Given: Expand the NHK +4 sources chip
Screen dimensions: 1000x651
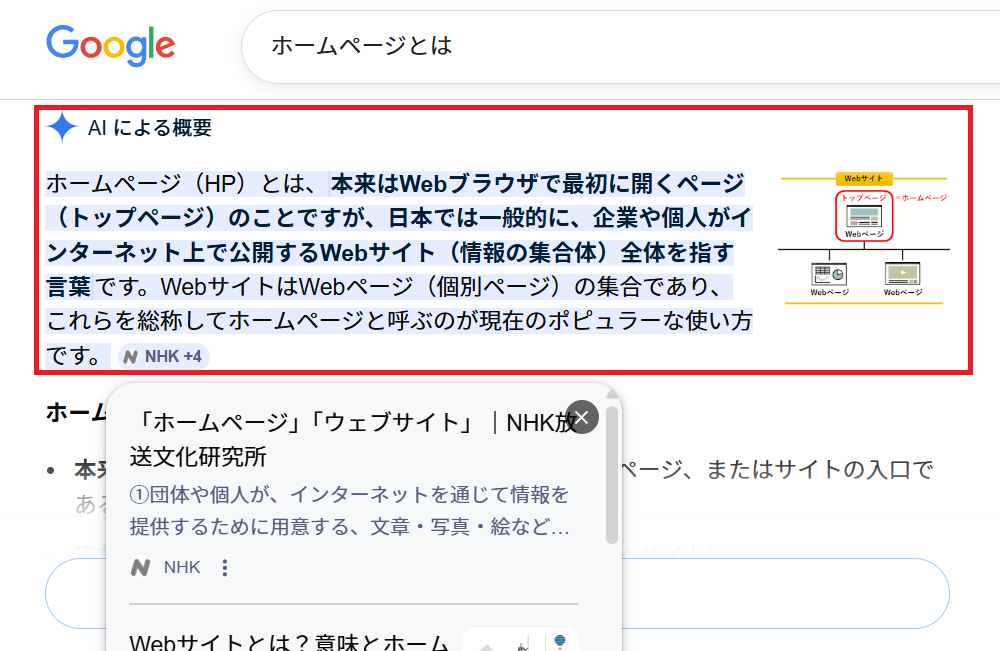Looking at the screenshot, I should click(164, 356).
